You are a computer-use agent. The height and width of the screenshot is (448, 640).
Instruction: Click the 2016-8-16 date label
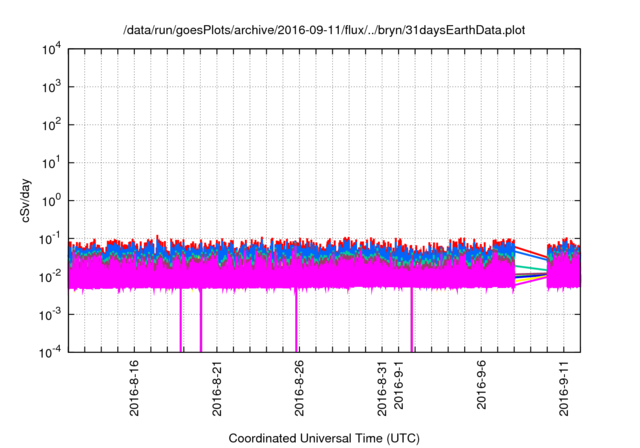click(134, 388)
